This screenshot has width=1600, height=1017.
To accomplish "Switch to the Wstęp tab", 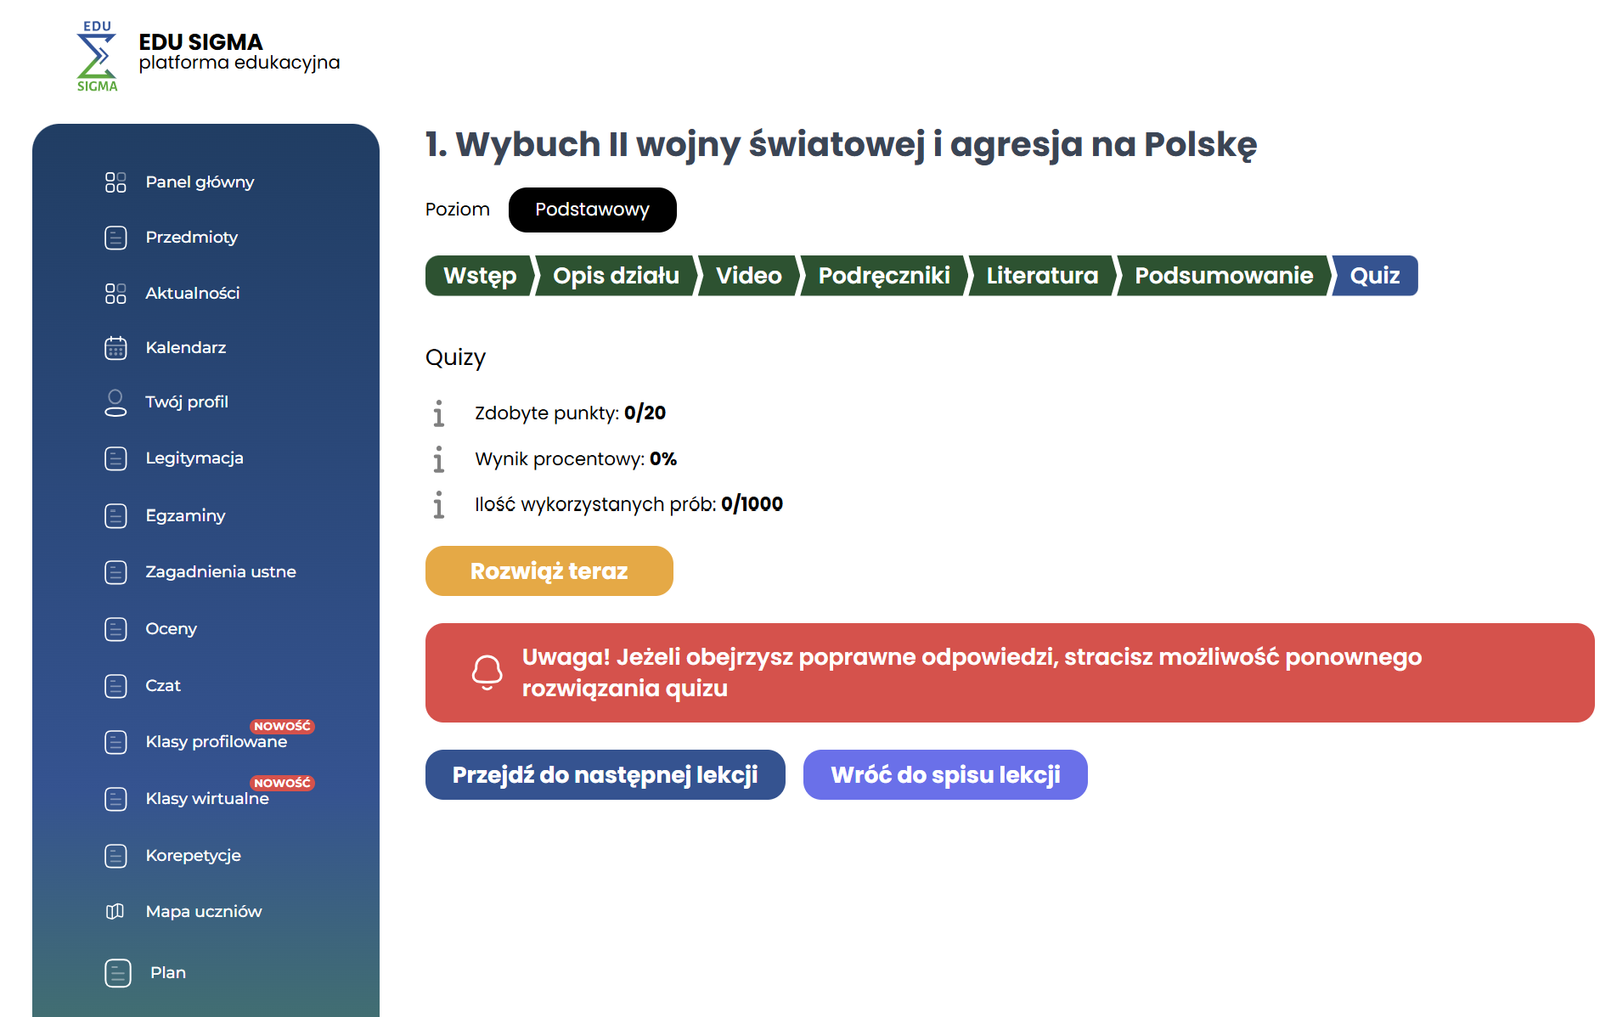I will click(x=479, y=276).
